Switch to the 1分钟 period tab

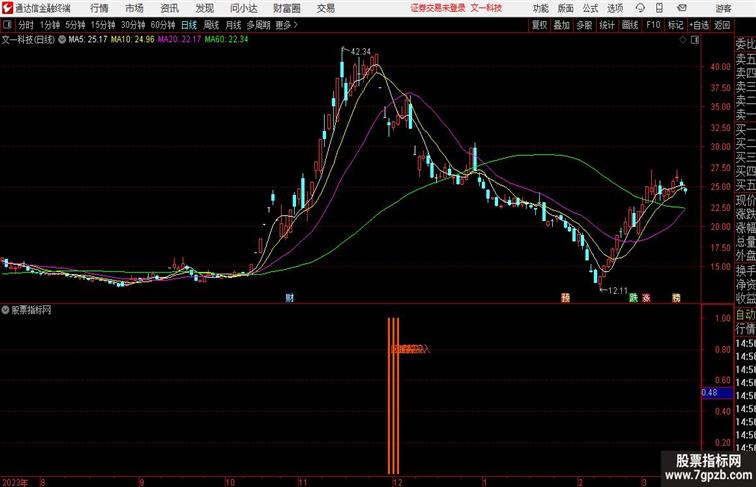[50, 25]
